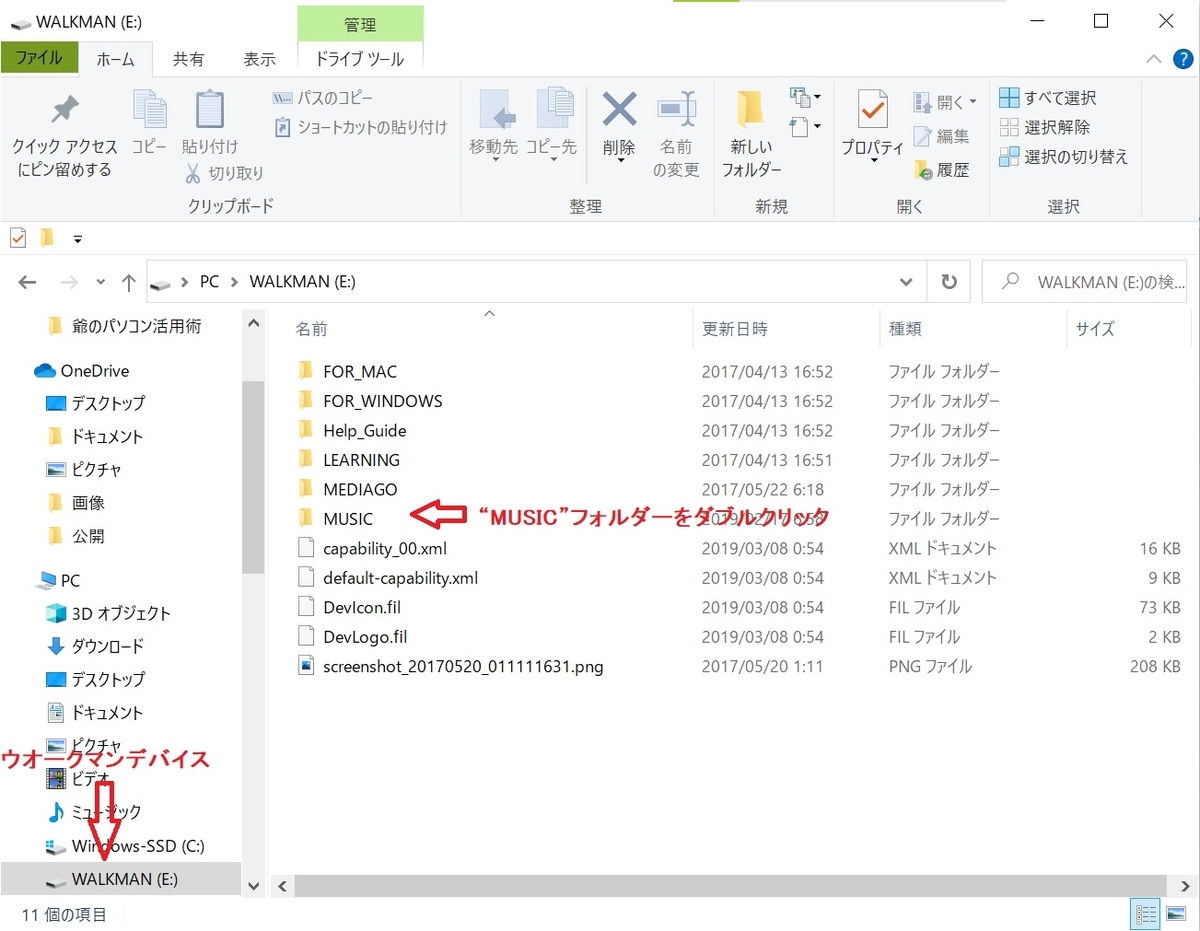Click the パスのコピー toolbar item
Screen dimensions: 1200x931
pos(330,97)
